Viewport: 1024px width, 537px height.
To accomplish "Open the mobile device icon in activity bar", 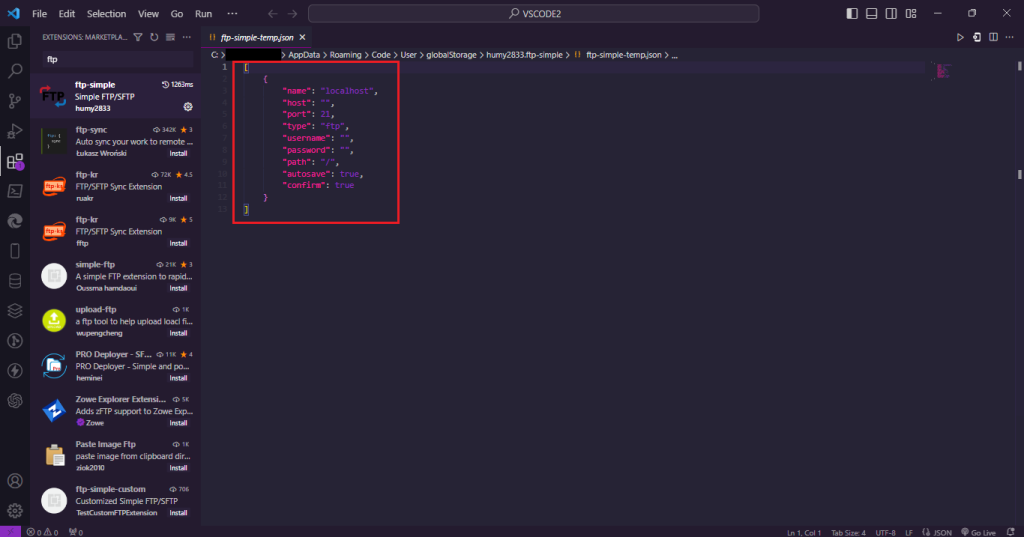I will pyautogui.click(x=14, y=251).
